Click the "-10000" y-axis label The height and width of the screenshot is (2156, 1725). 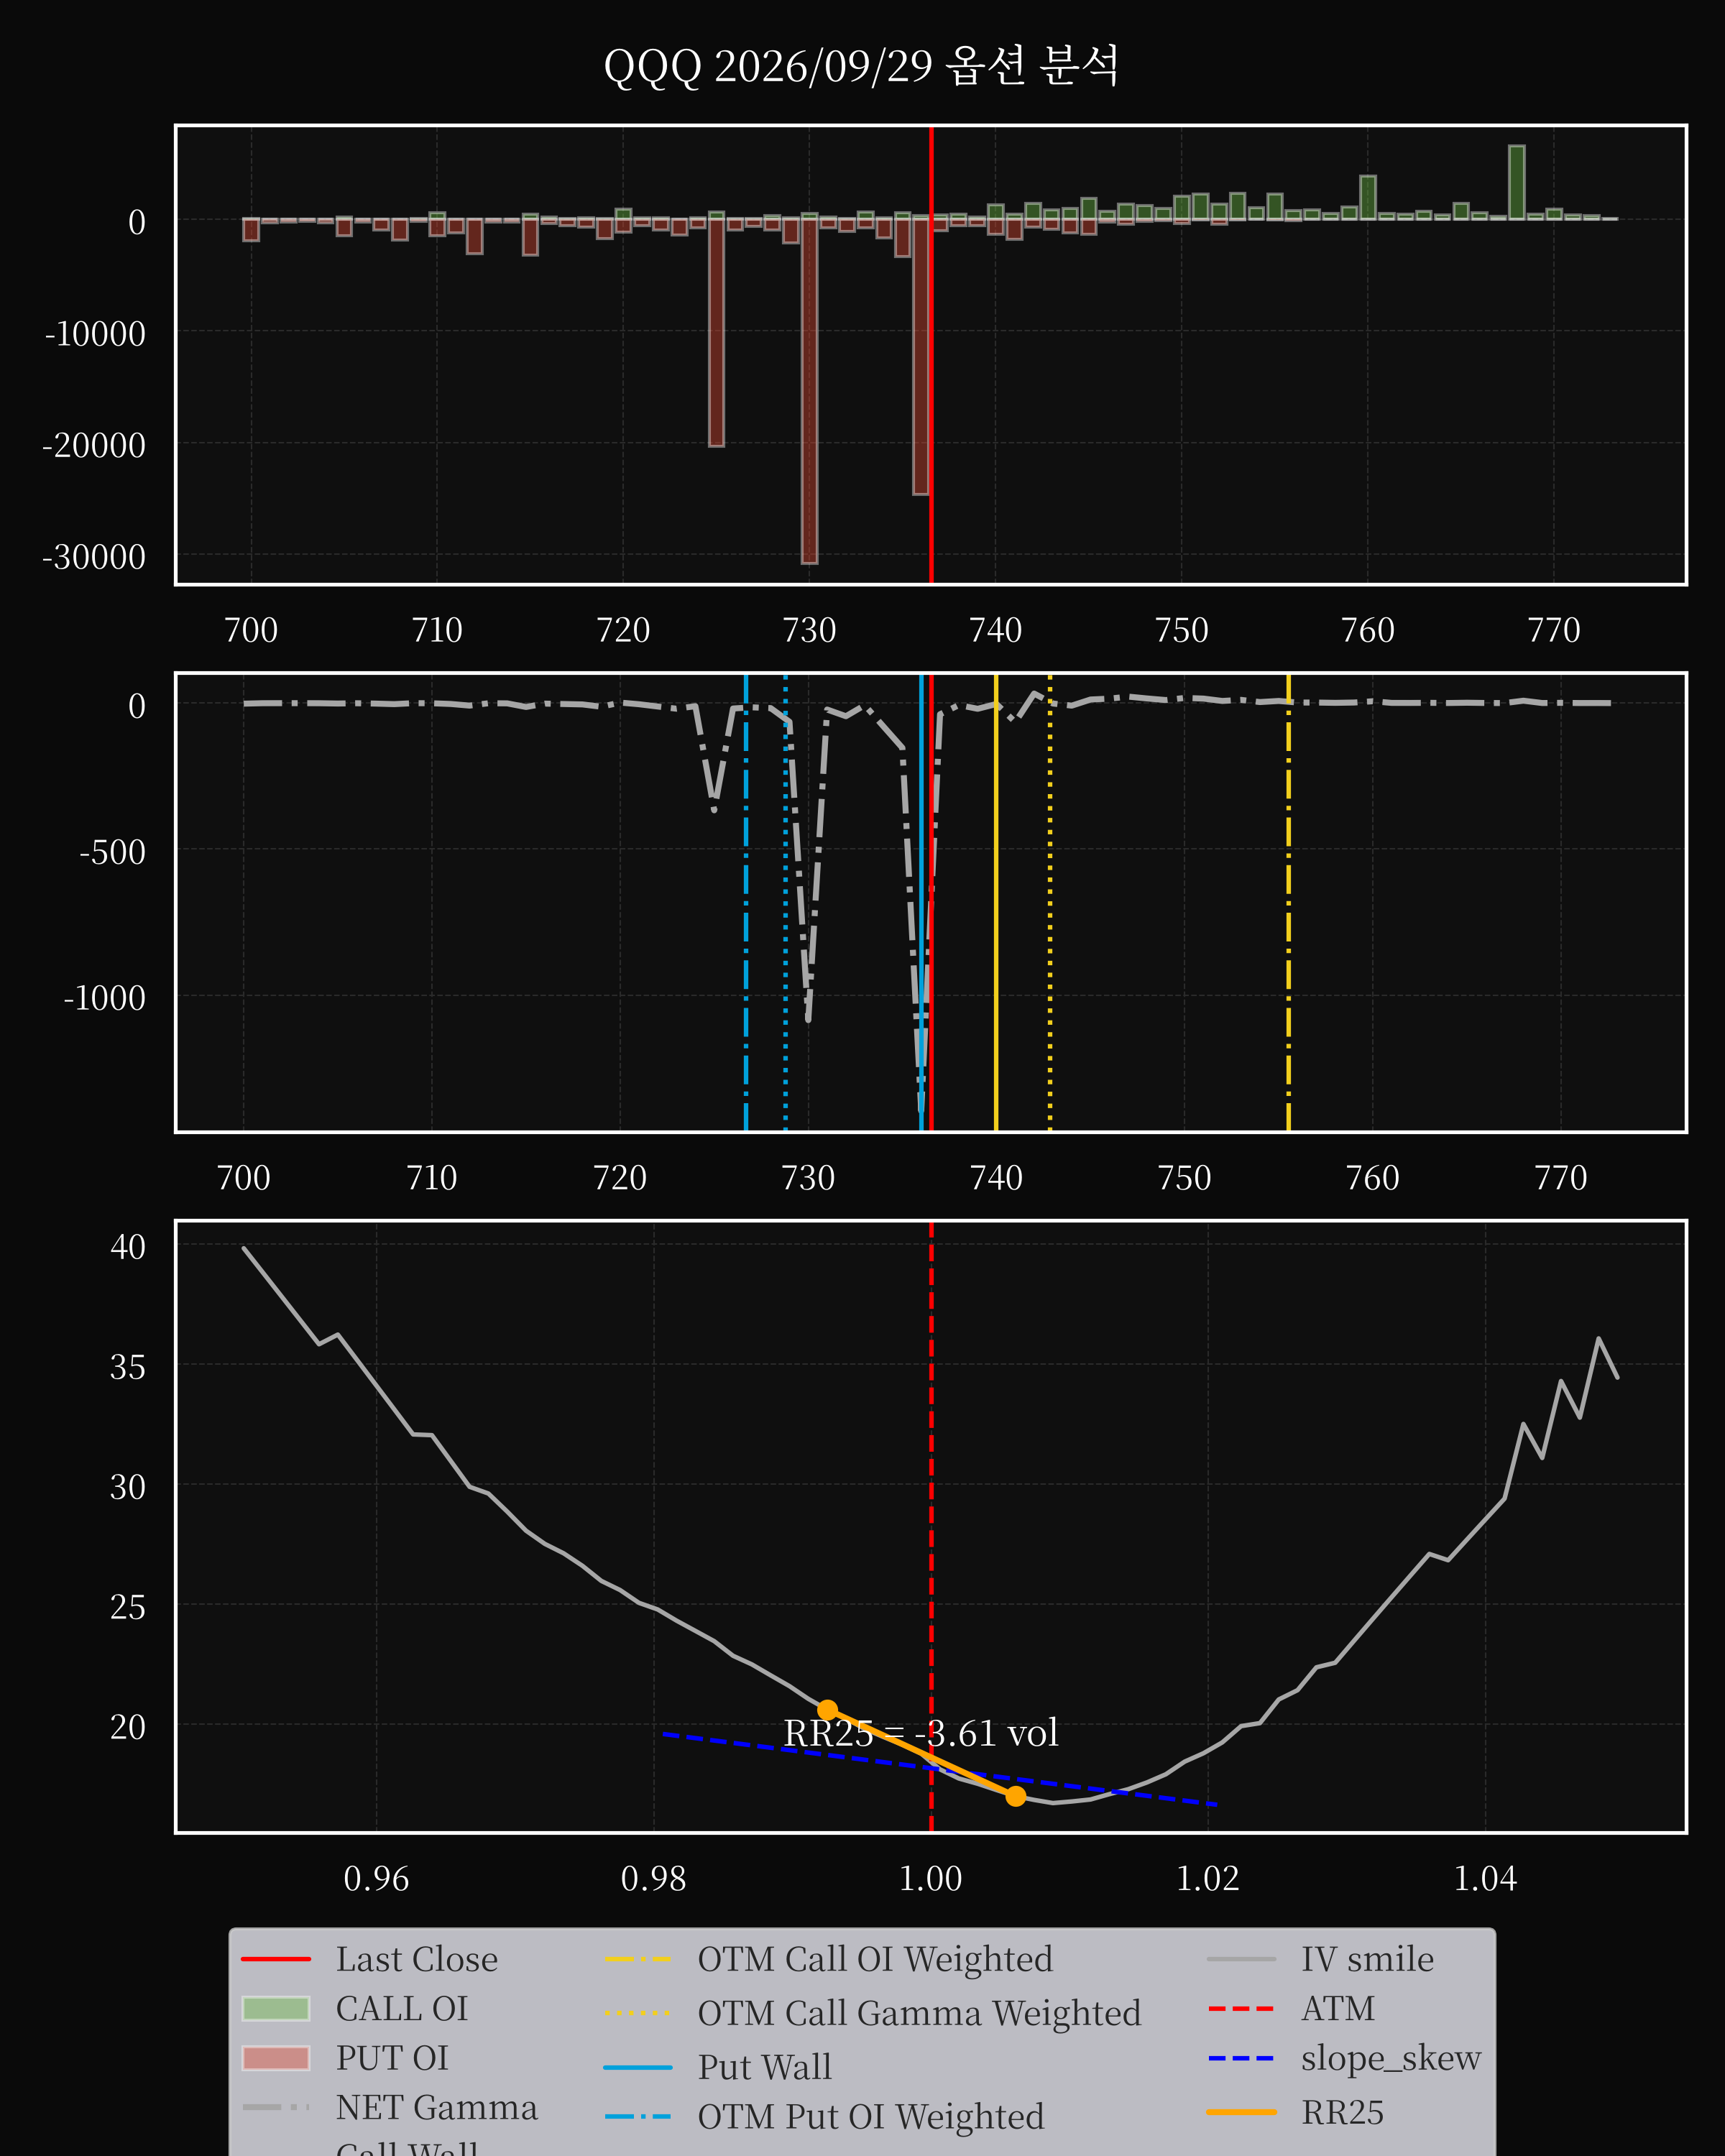(x=94, y=333)
